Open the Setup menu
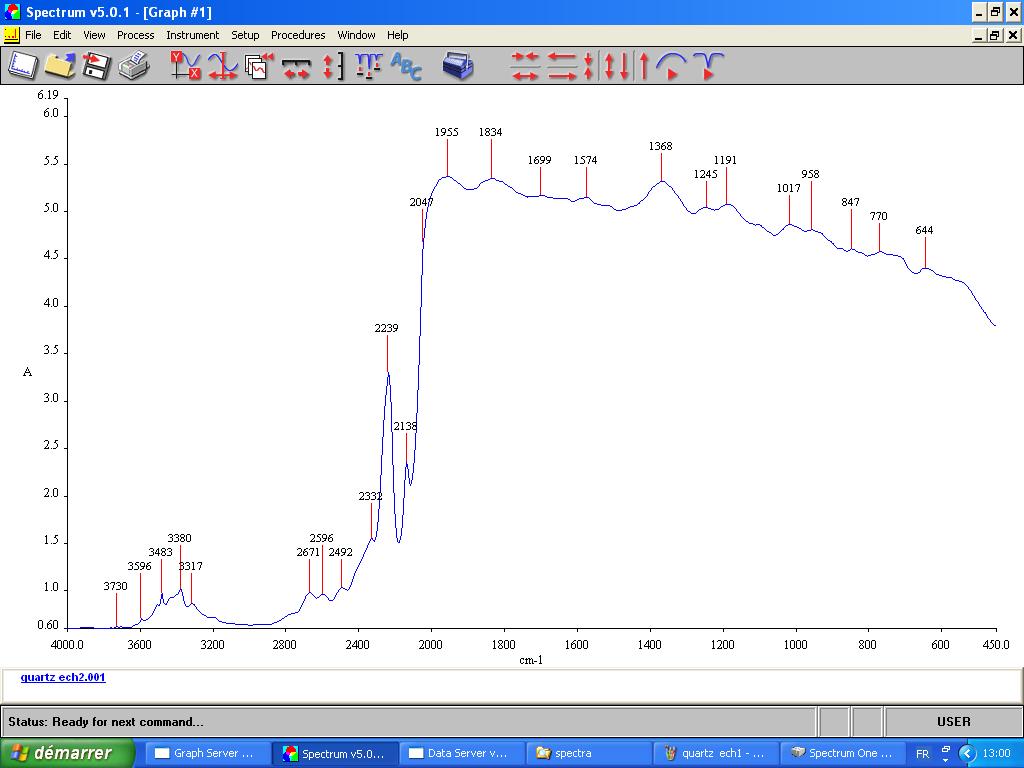Viewport: 1024px width, 768px height. pyautogui.click(x=245, y=35)
